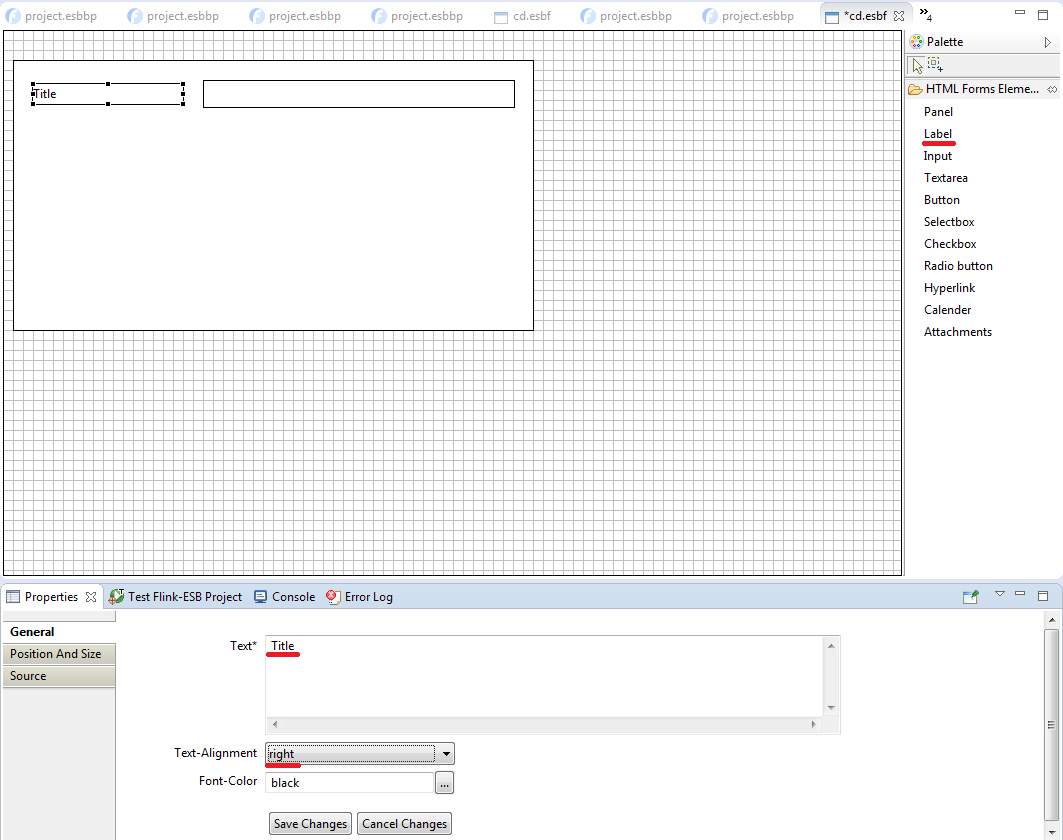Switch to the Position And Size section

click(56, 654)
